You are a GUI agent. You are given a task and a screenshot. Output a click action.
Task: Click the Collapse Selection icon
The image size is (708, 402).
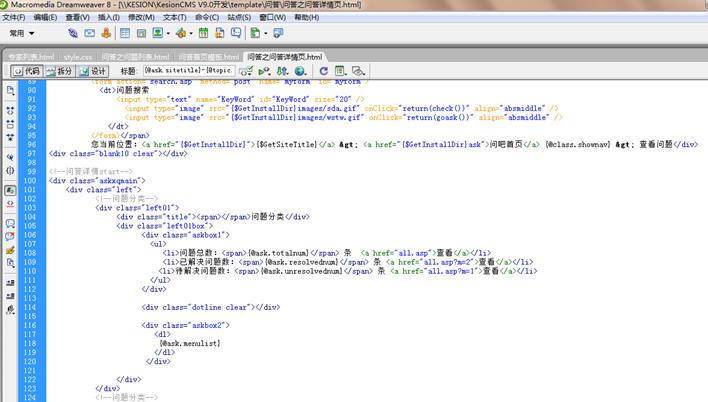(10, 124)
